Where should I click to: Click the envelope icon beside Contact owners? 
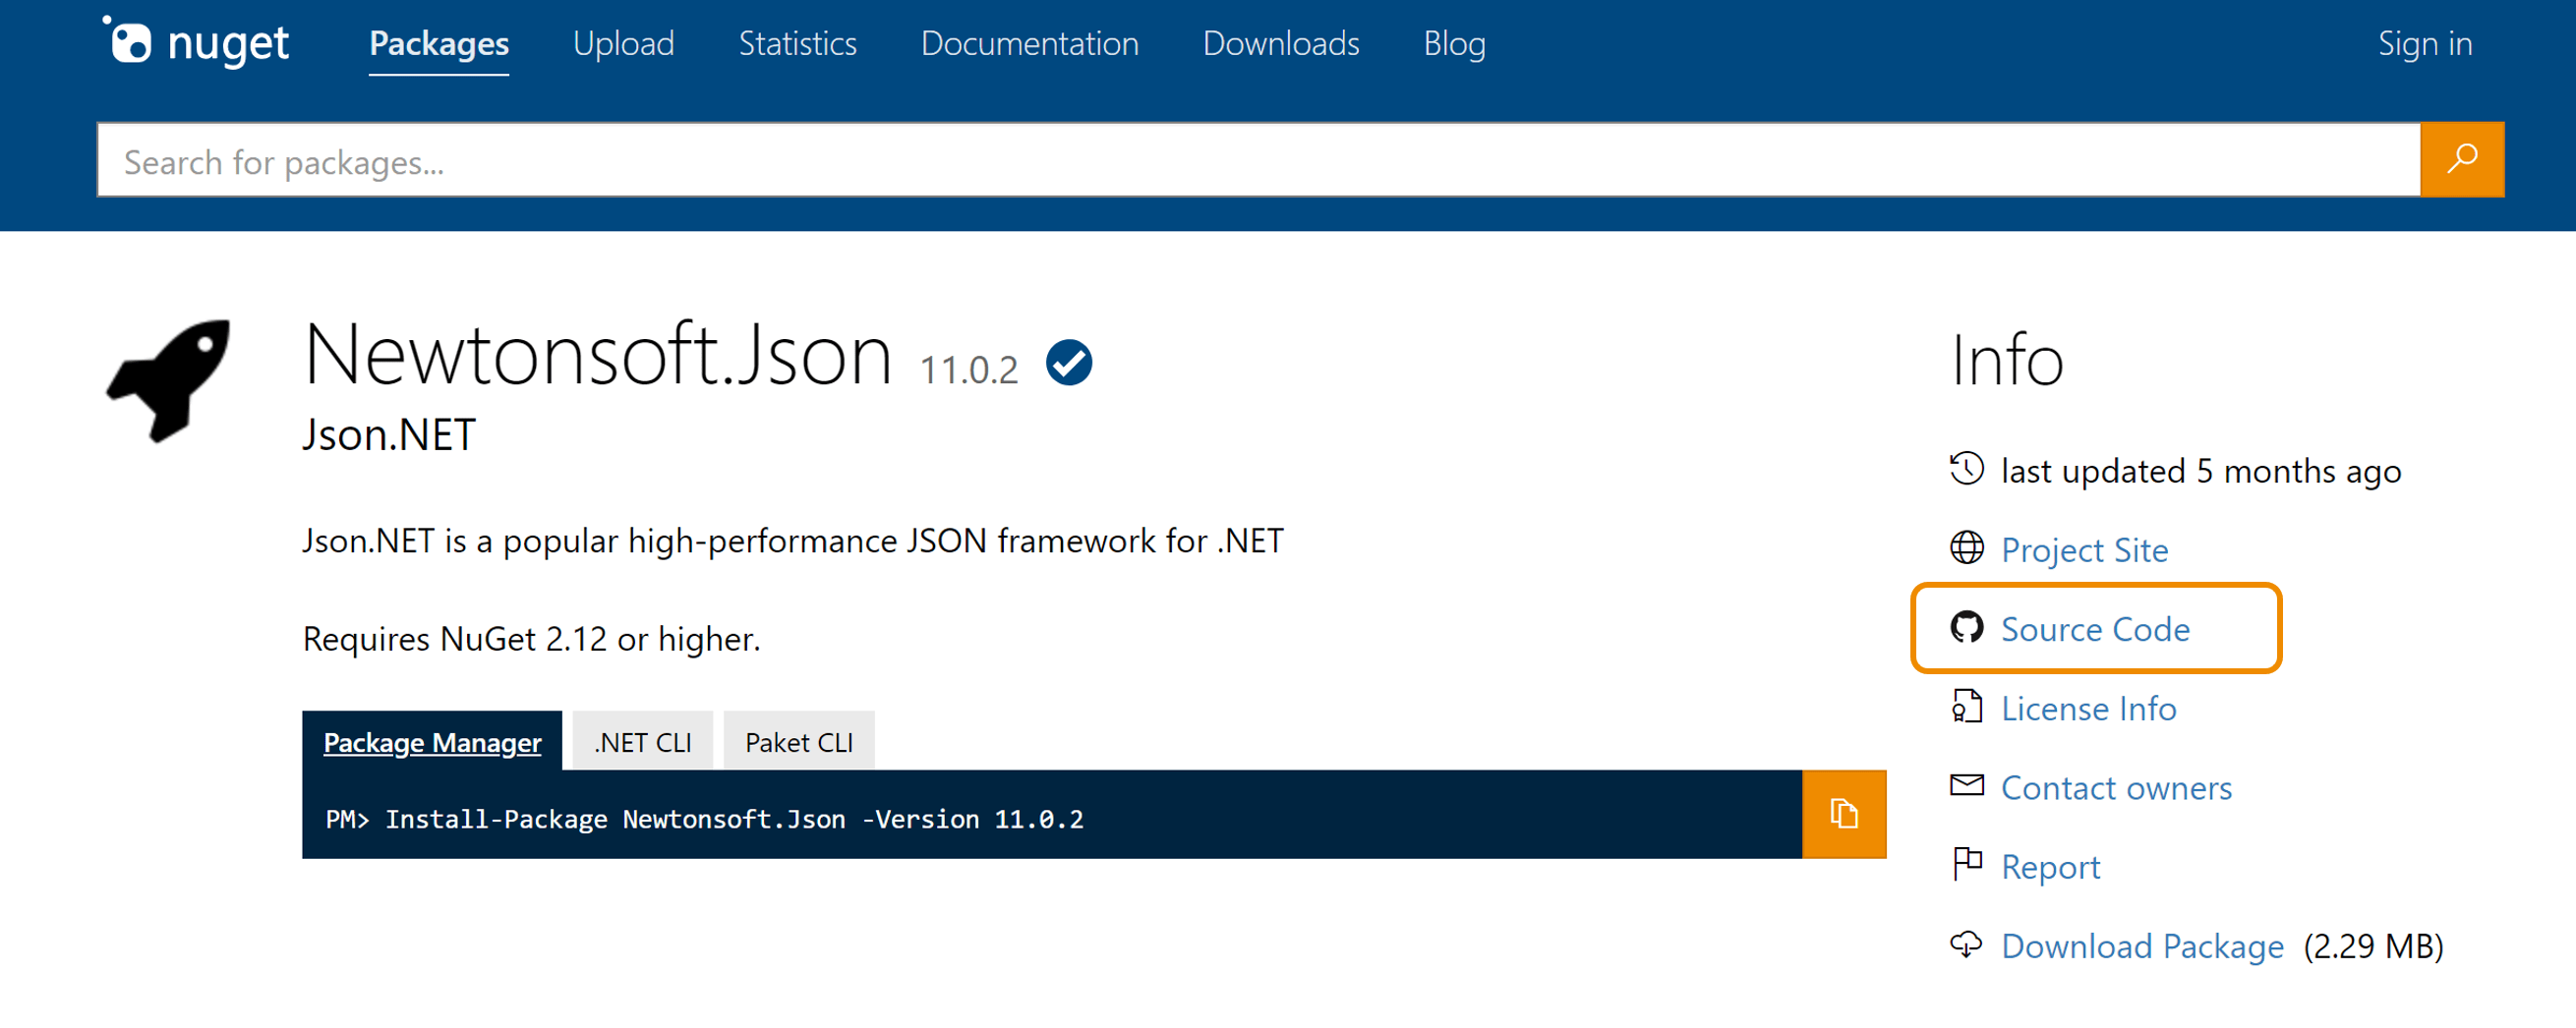pyautogui.click(x=1966, y=786)
